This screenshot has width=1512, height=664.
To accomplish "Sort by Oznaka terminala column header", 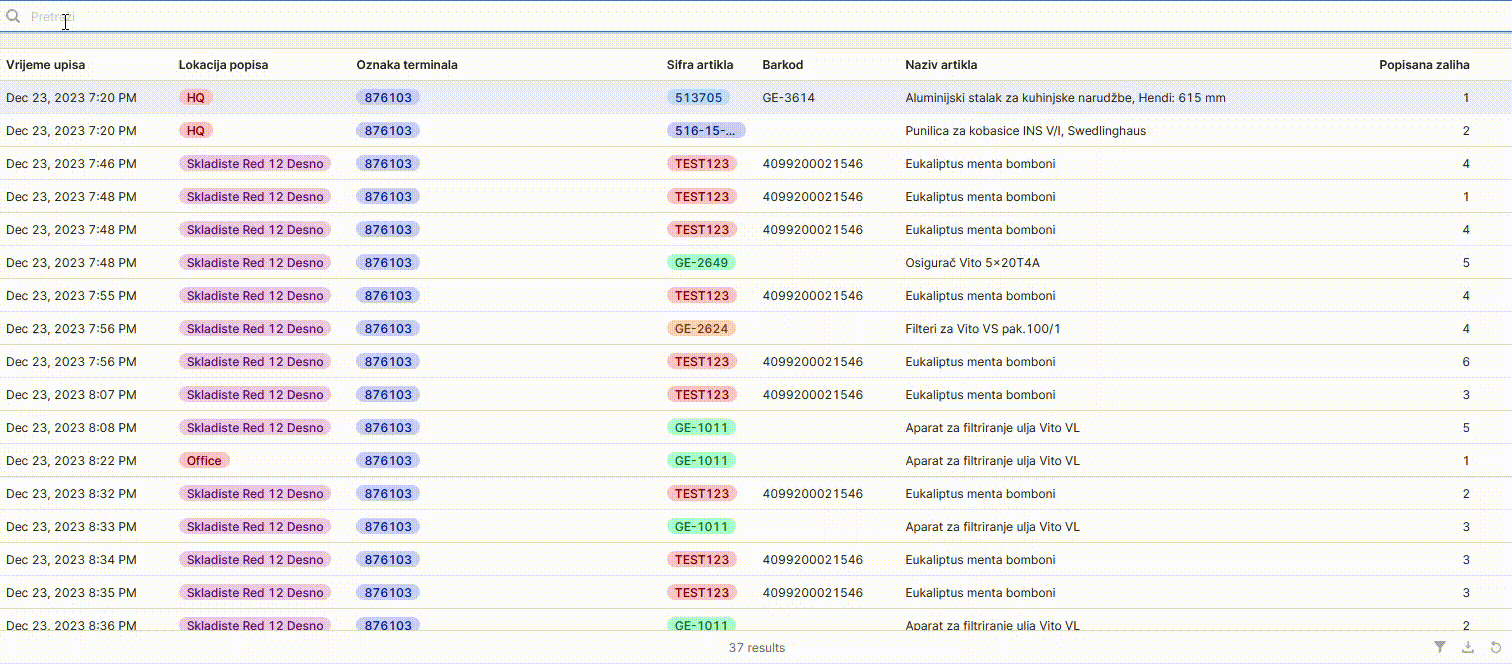I will [x=407, y=65].
